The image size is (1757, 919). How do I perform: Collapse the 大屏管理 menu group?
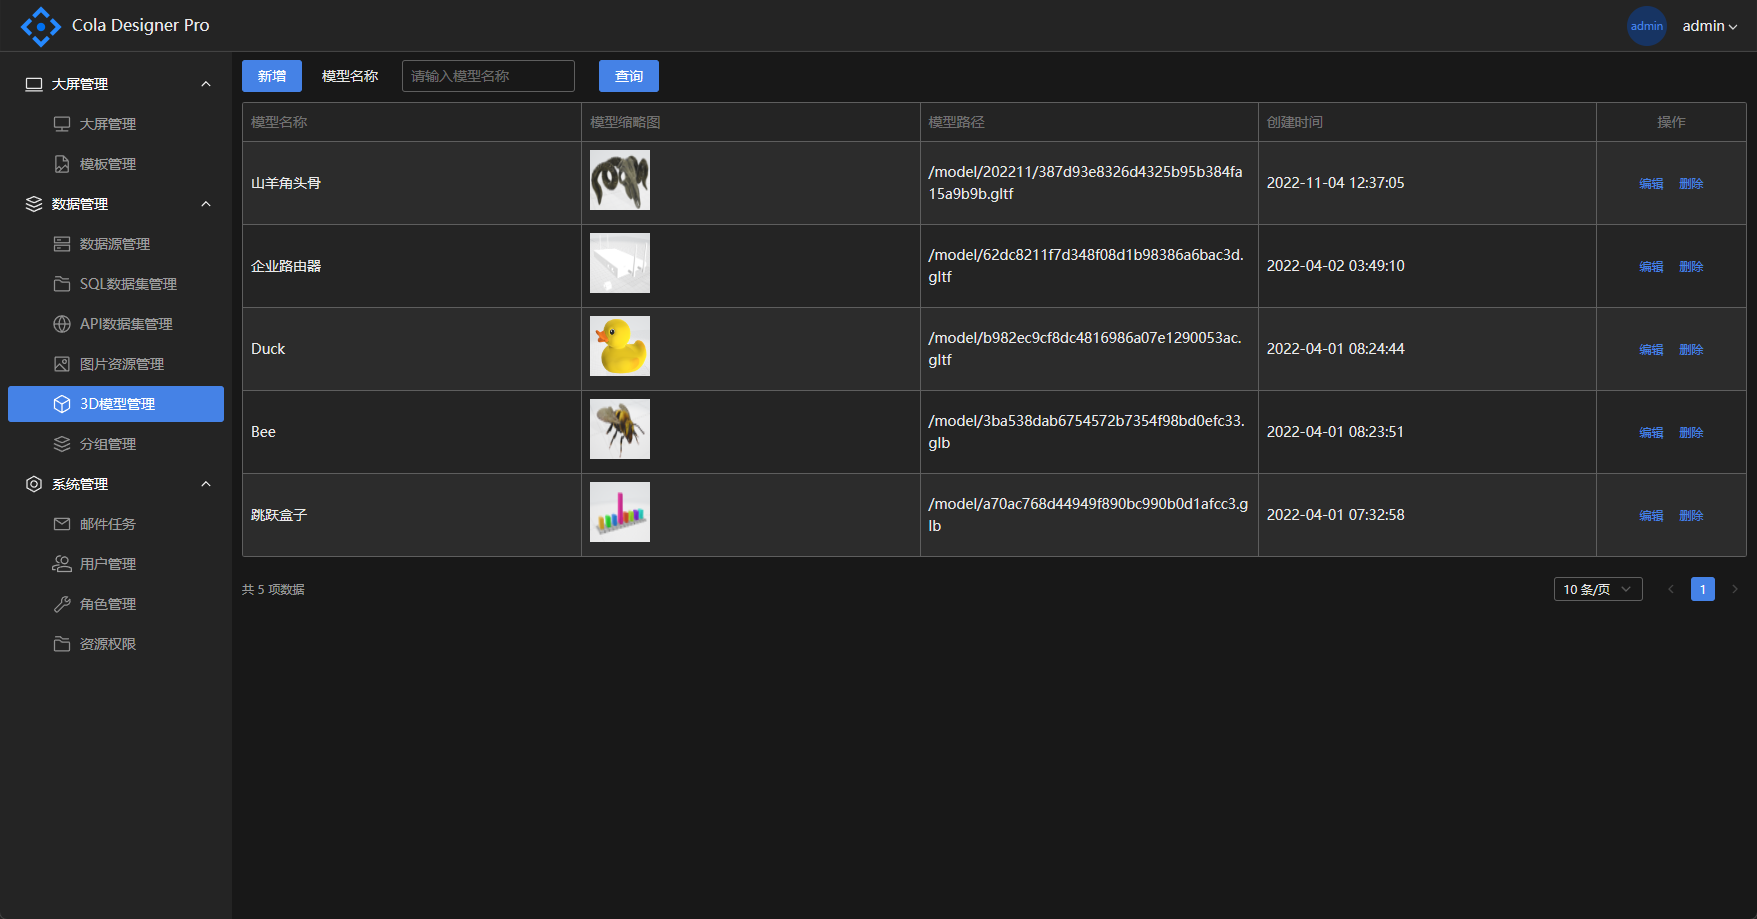point(206,84)
